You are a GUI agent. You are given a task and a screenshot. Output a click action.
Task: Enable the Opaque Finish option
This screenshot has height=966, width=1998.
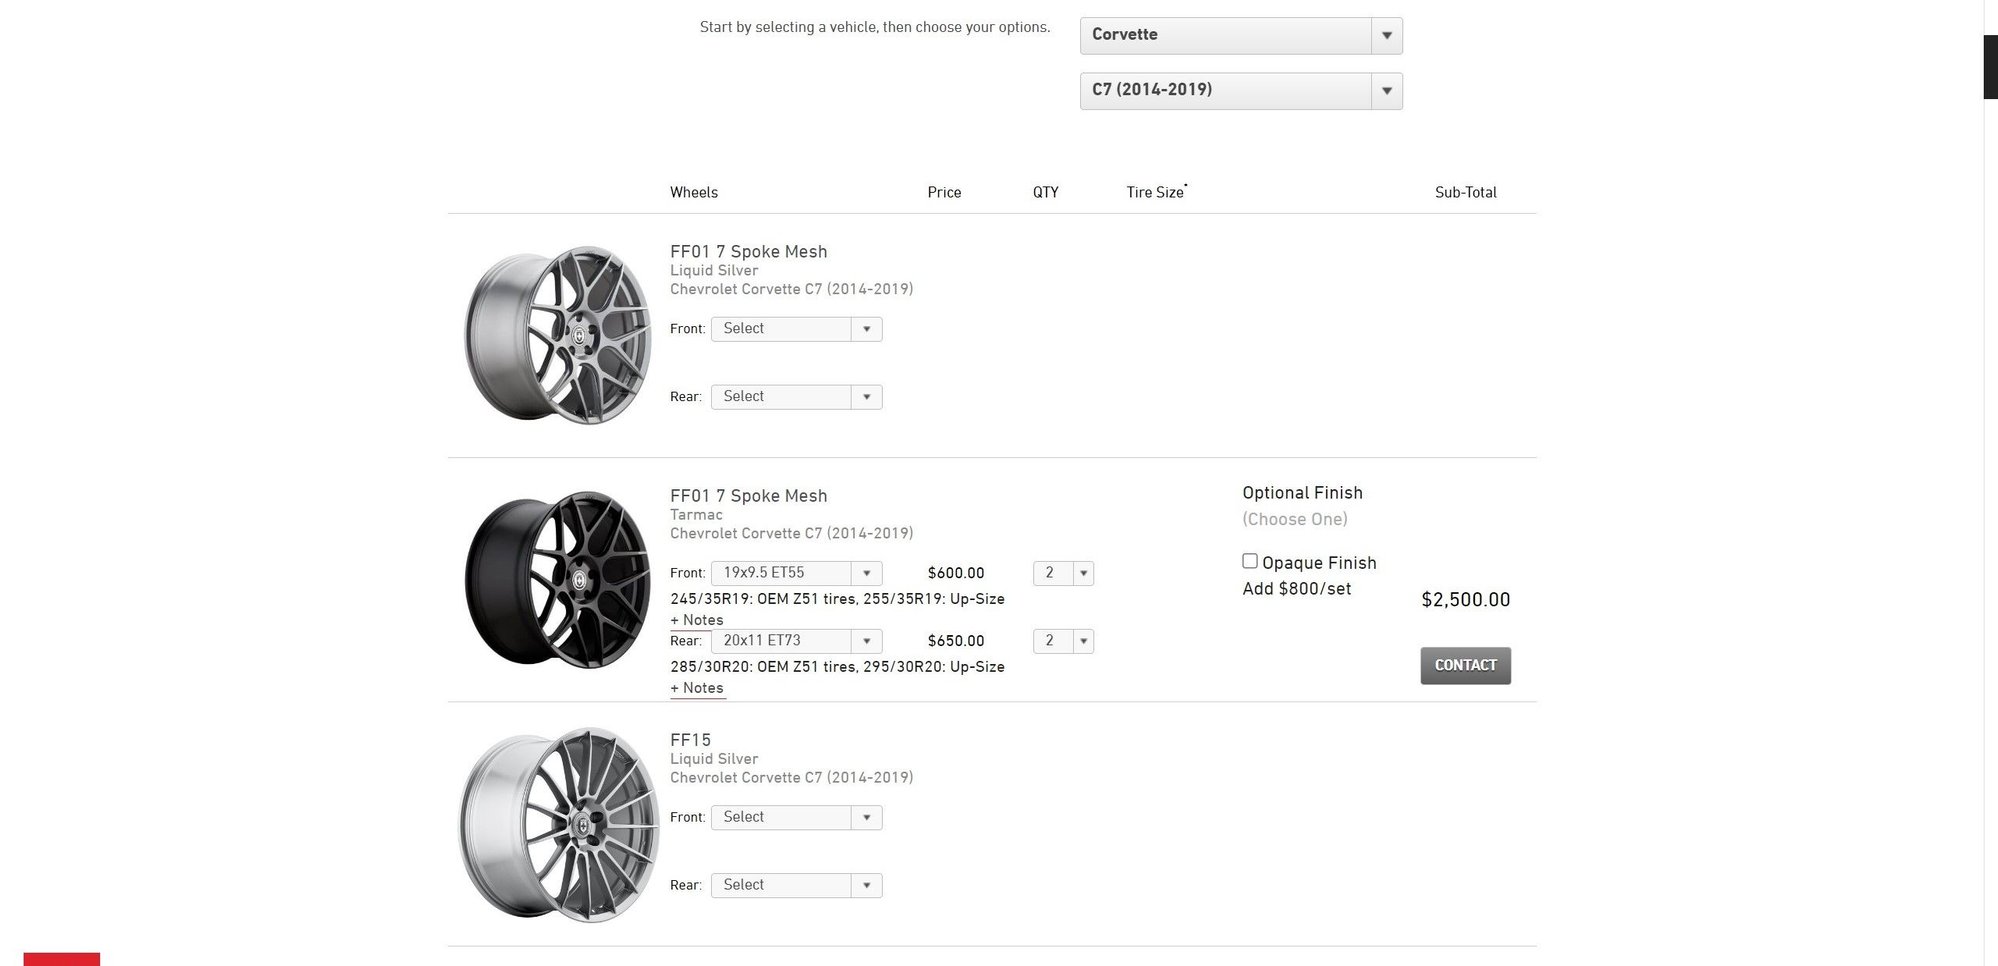[x=1250, y=561]
